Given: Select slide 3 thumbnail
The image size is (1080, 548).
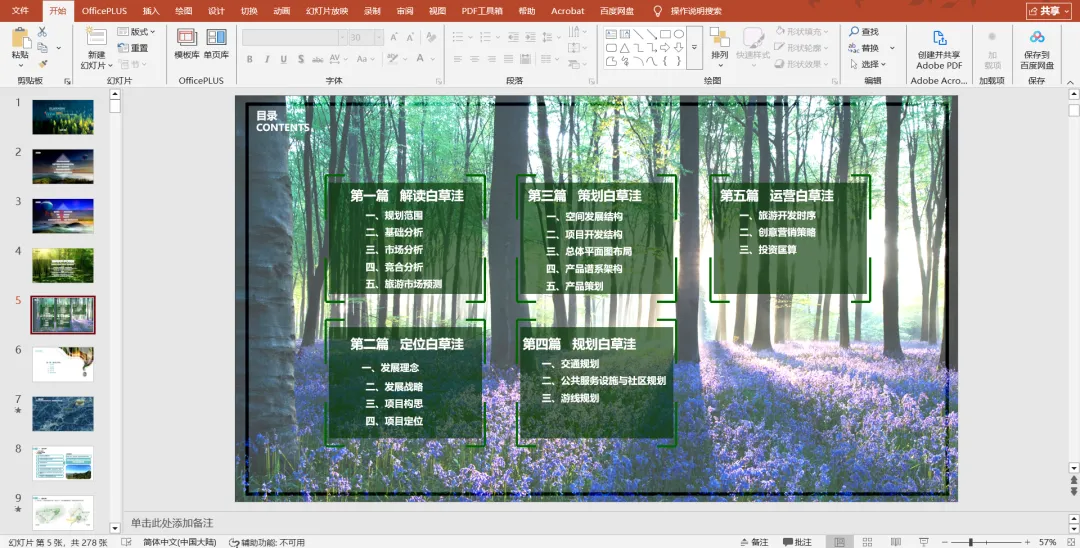Looking at the screenshot, I should click(63, 216).
